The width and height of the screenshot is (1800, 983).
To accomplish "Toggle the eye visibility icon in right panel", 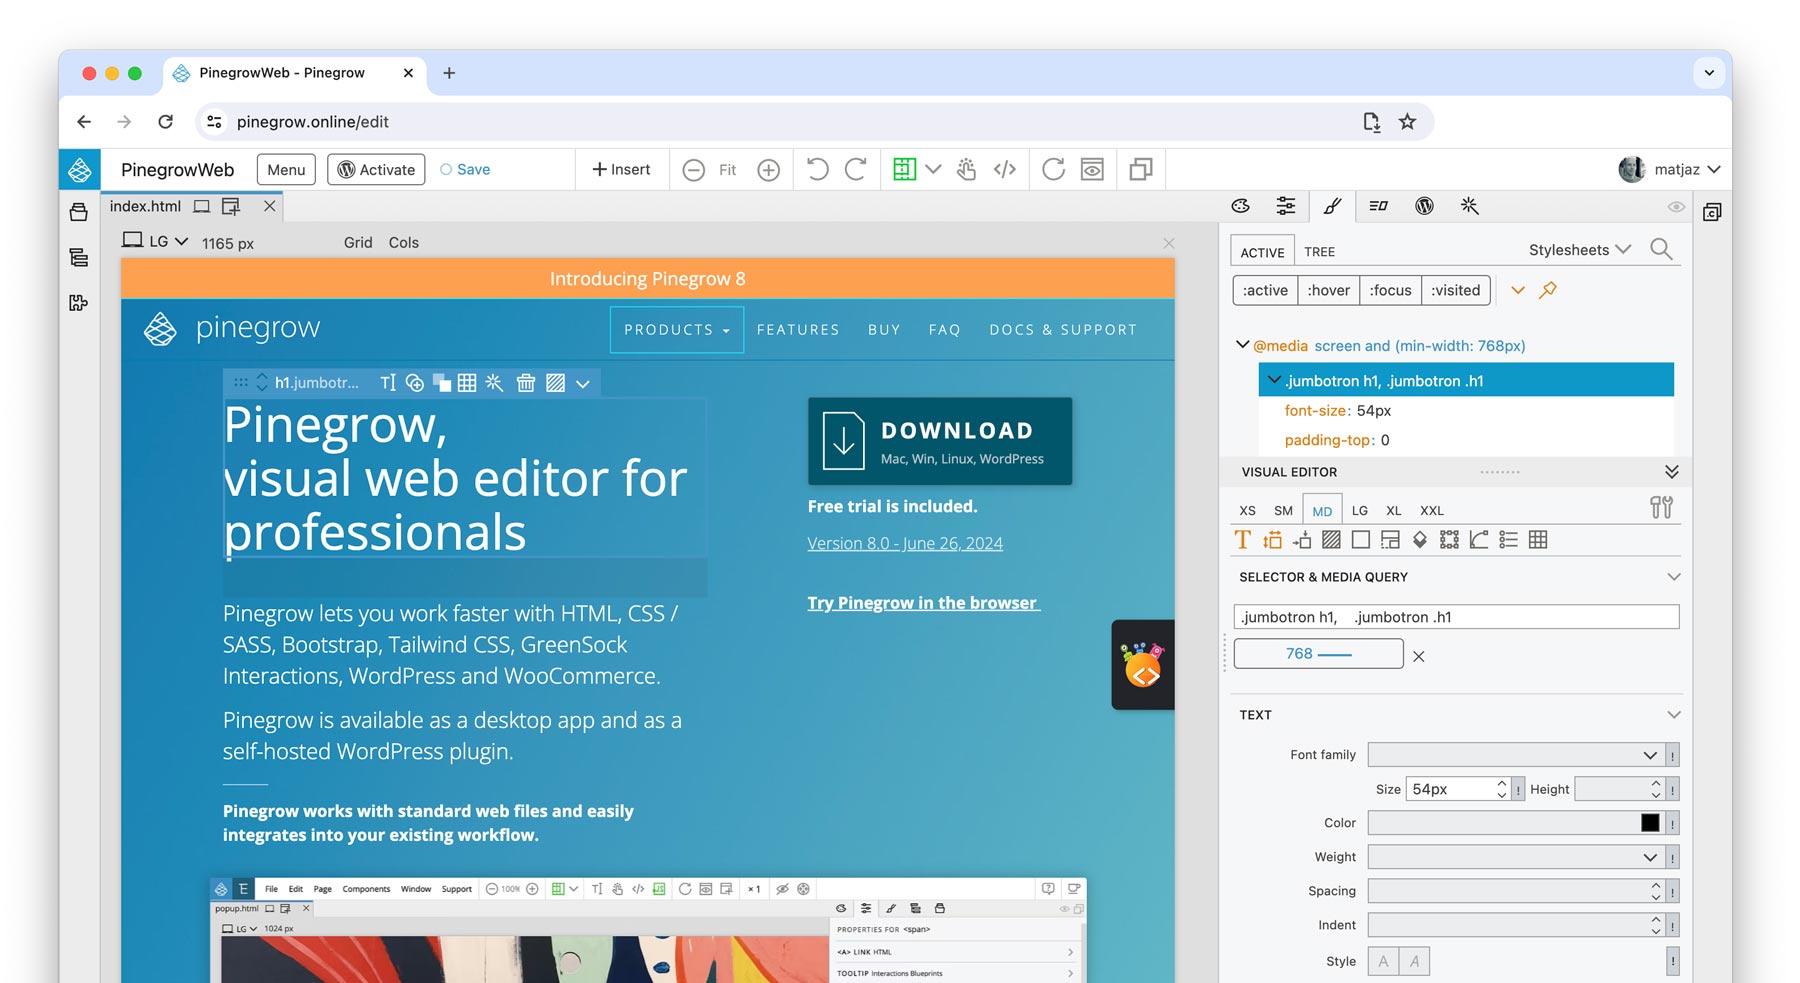I will point(1676,207).
